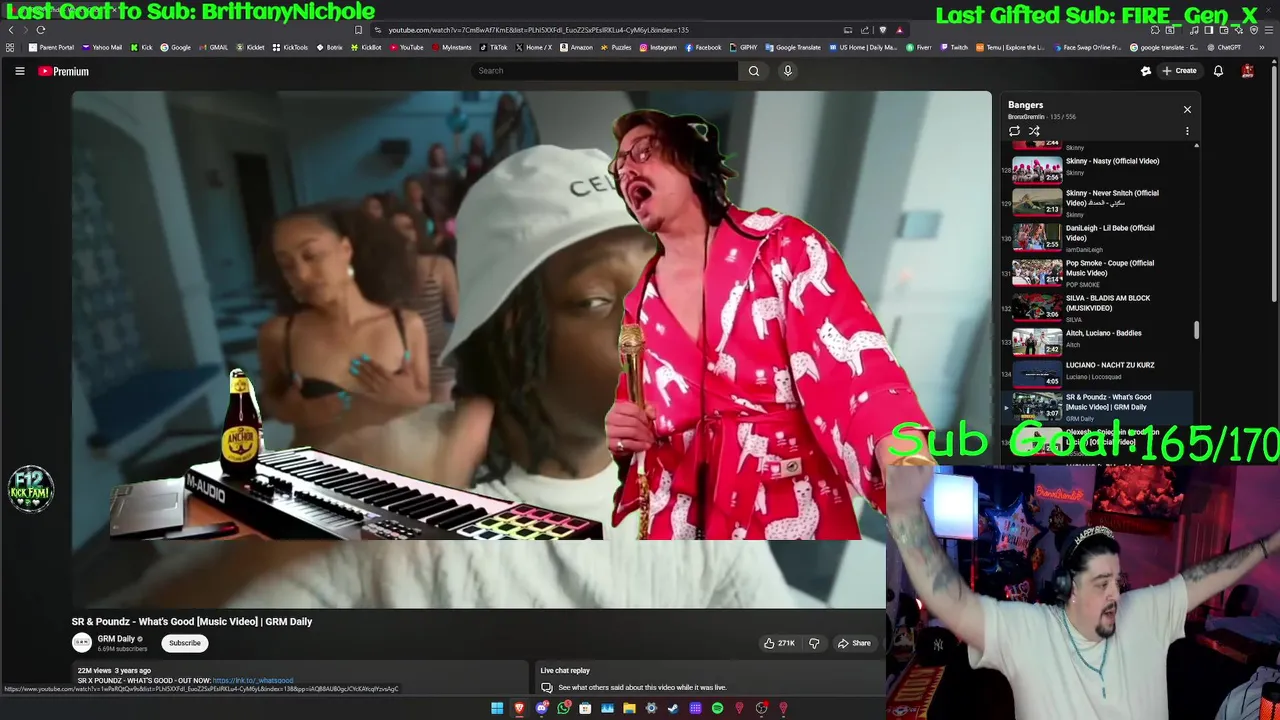1280x720 pixels.
Task: Open the GRM Daily channel name
Action: coord(116,639)
